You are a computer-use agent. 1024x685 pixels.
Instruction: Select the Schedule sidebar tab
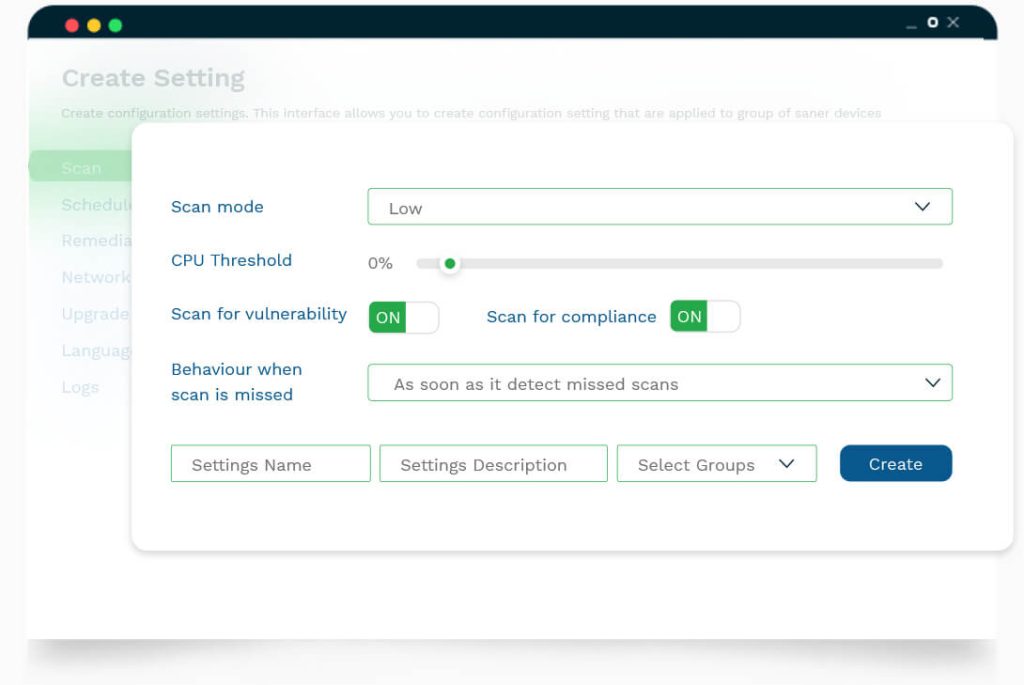pyautogui.click(x=97, y=204)
